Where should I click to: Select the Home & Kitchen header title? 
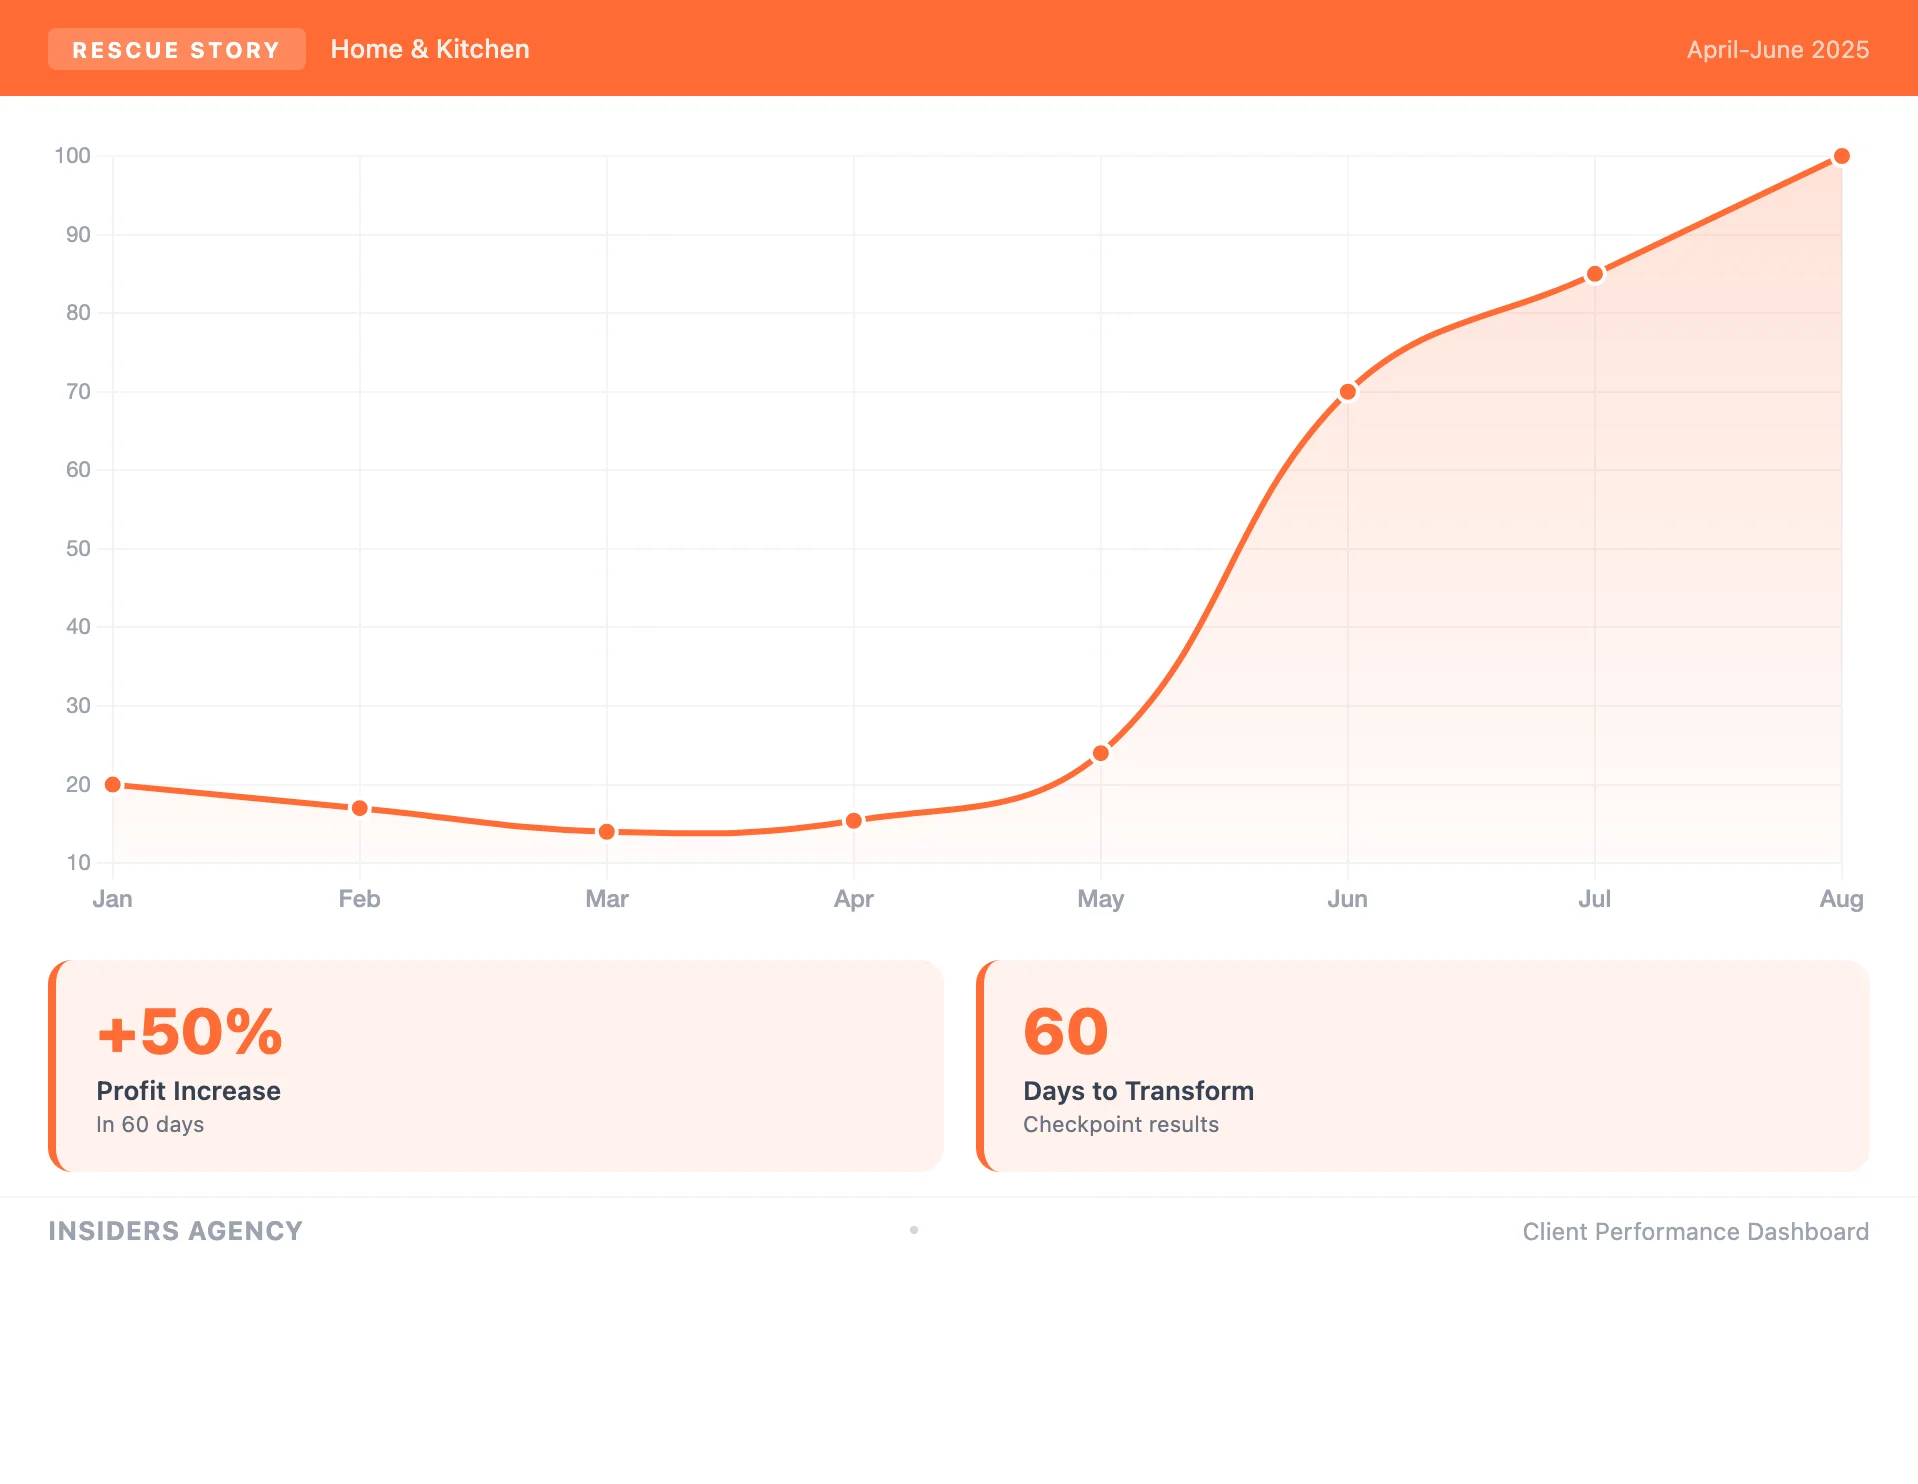(430, 50)
